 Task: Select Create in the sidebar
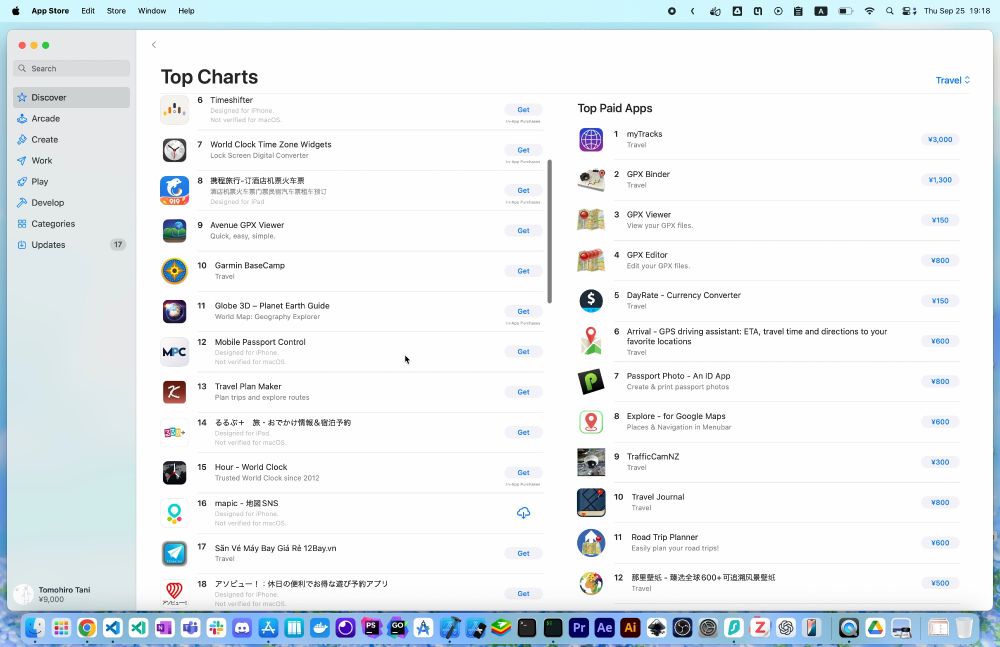tap(71, 140)
